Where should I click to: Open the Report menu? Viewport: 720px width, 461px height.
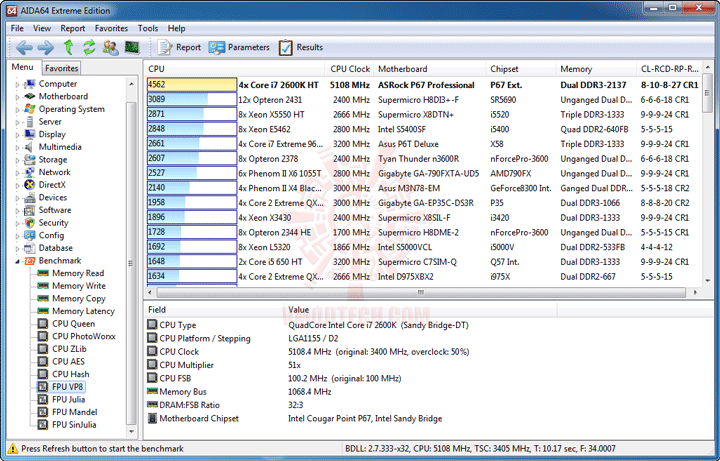click(x=73, y=28)
